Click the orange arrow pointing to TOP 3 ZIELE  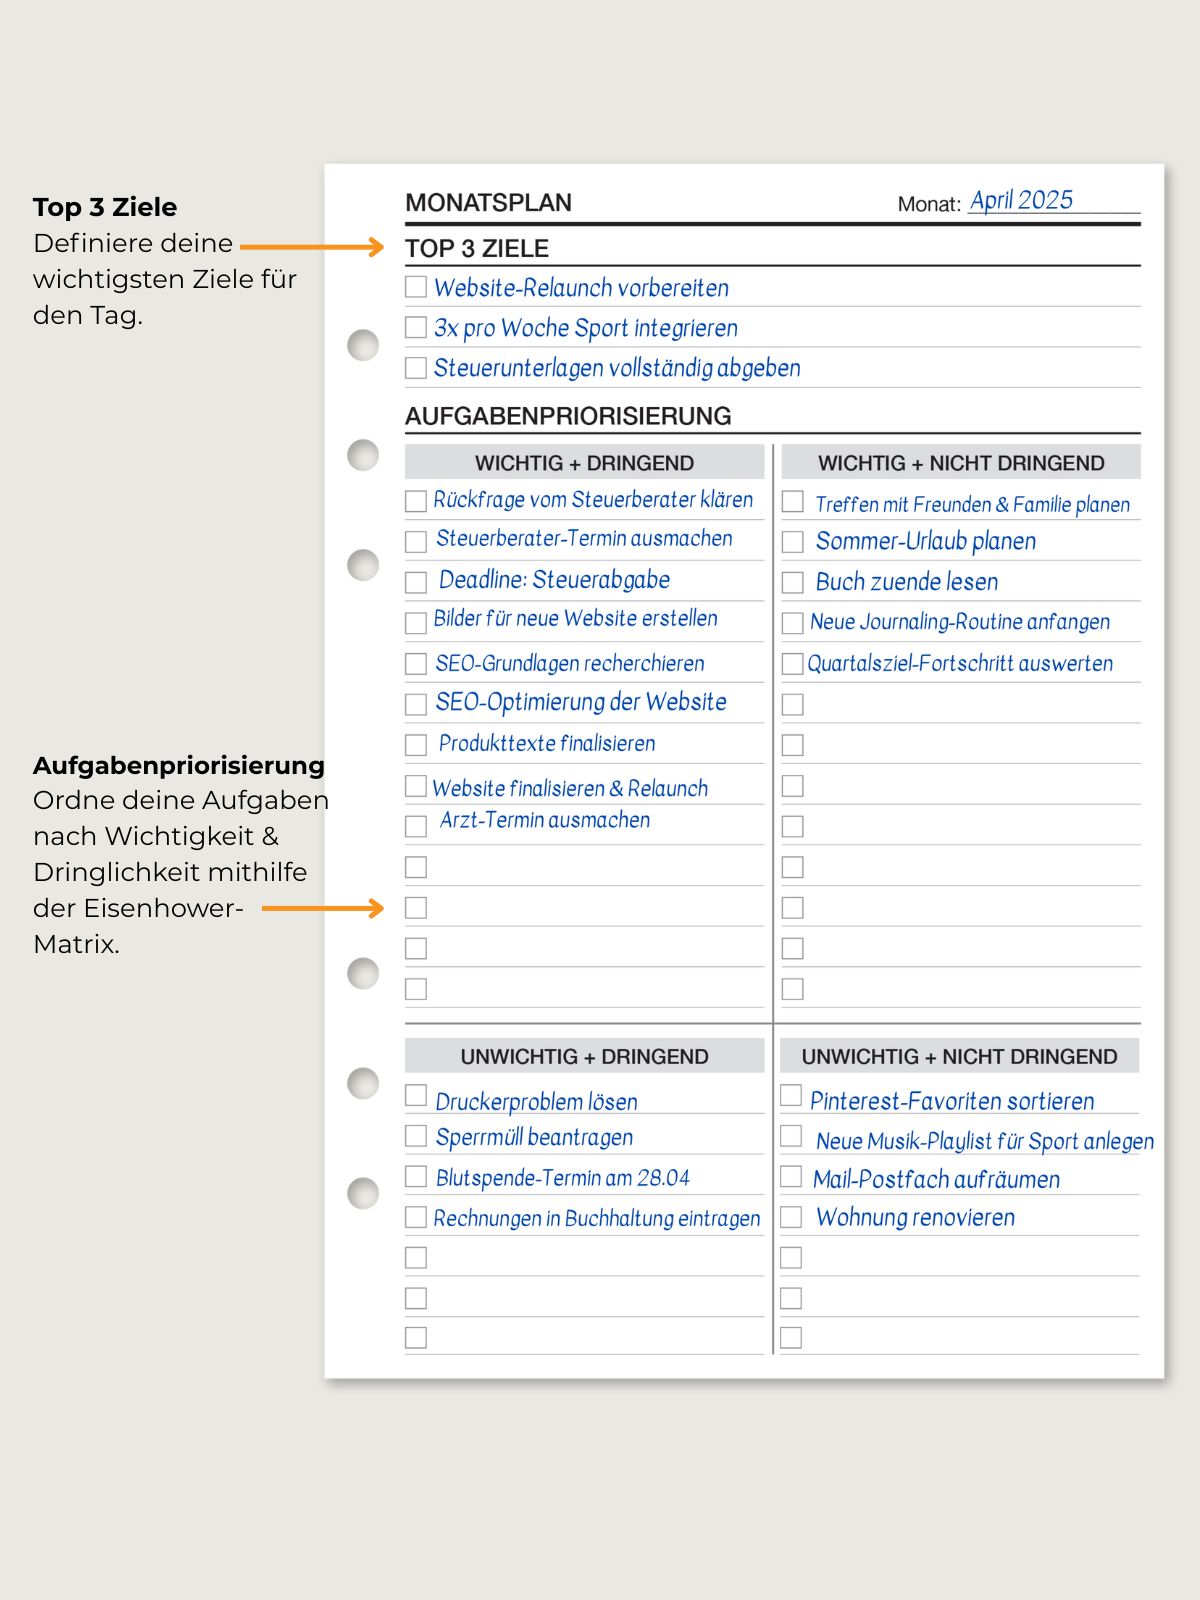point(312,247)
